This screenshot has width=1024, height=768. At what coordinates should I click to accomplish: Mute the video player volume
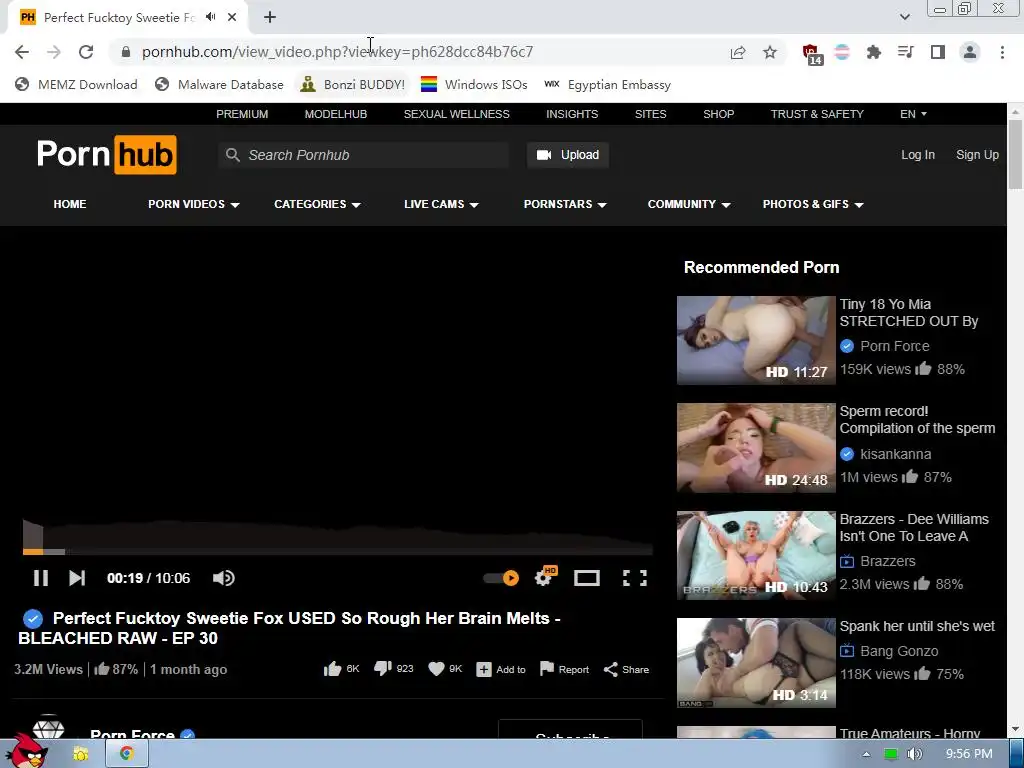point(223,578)
